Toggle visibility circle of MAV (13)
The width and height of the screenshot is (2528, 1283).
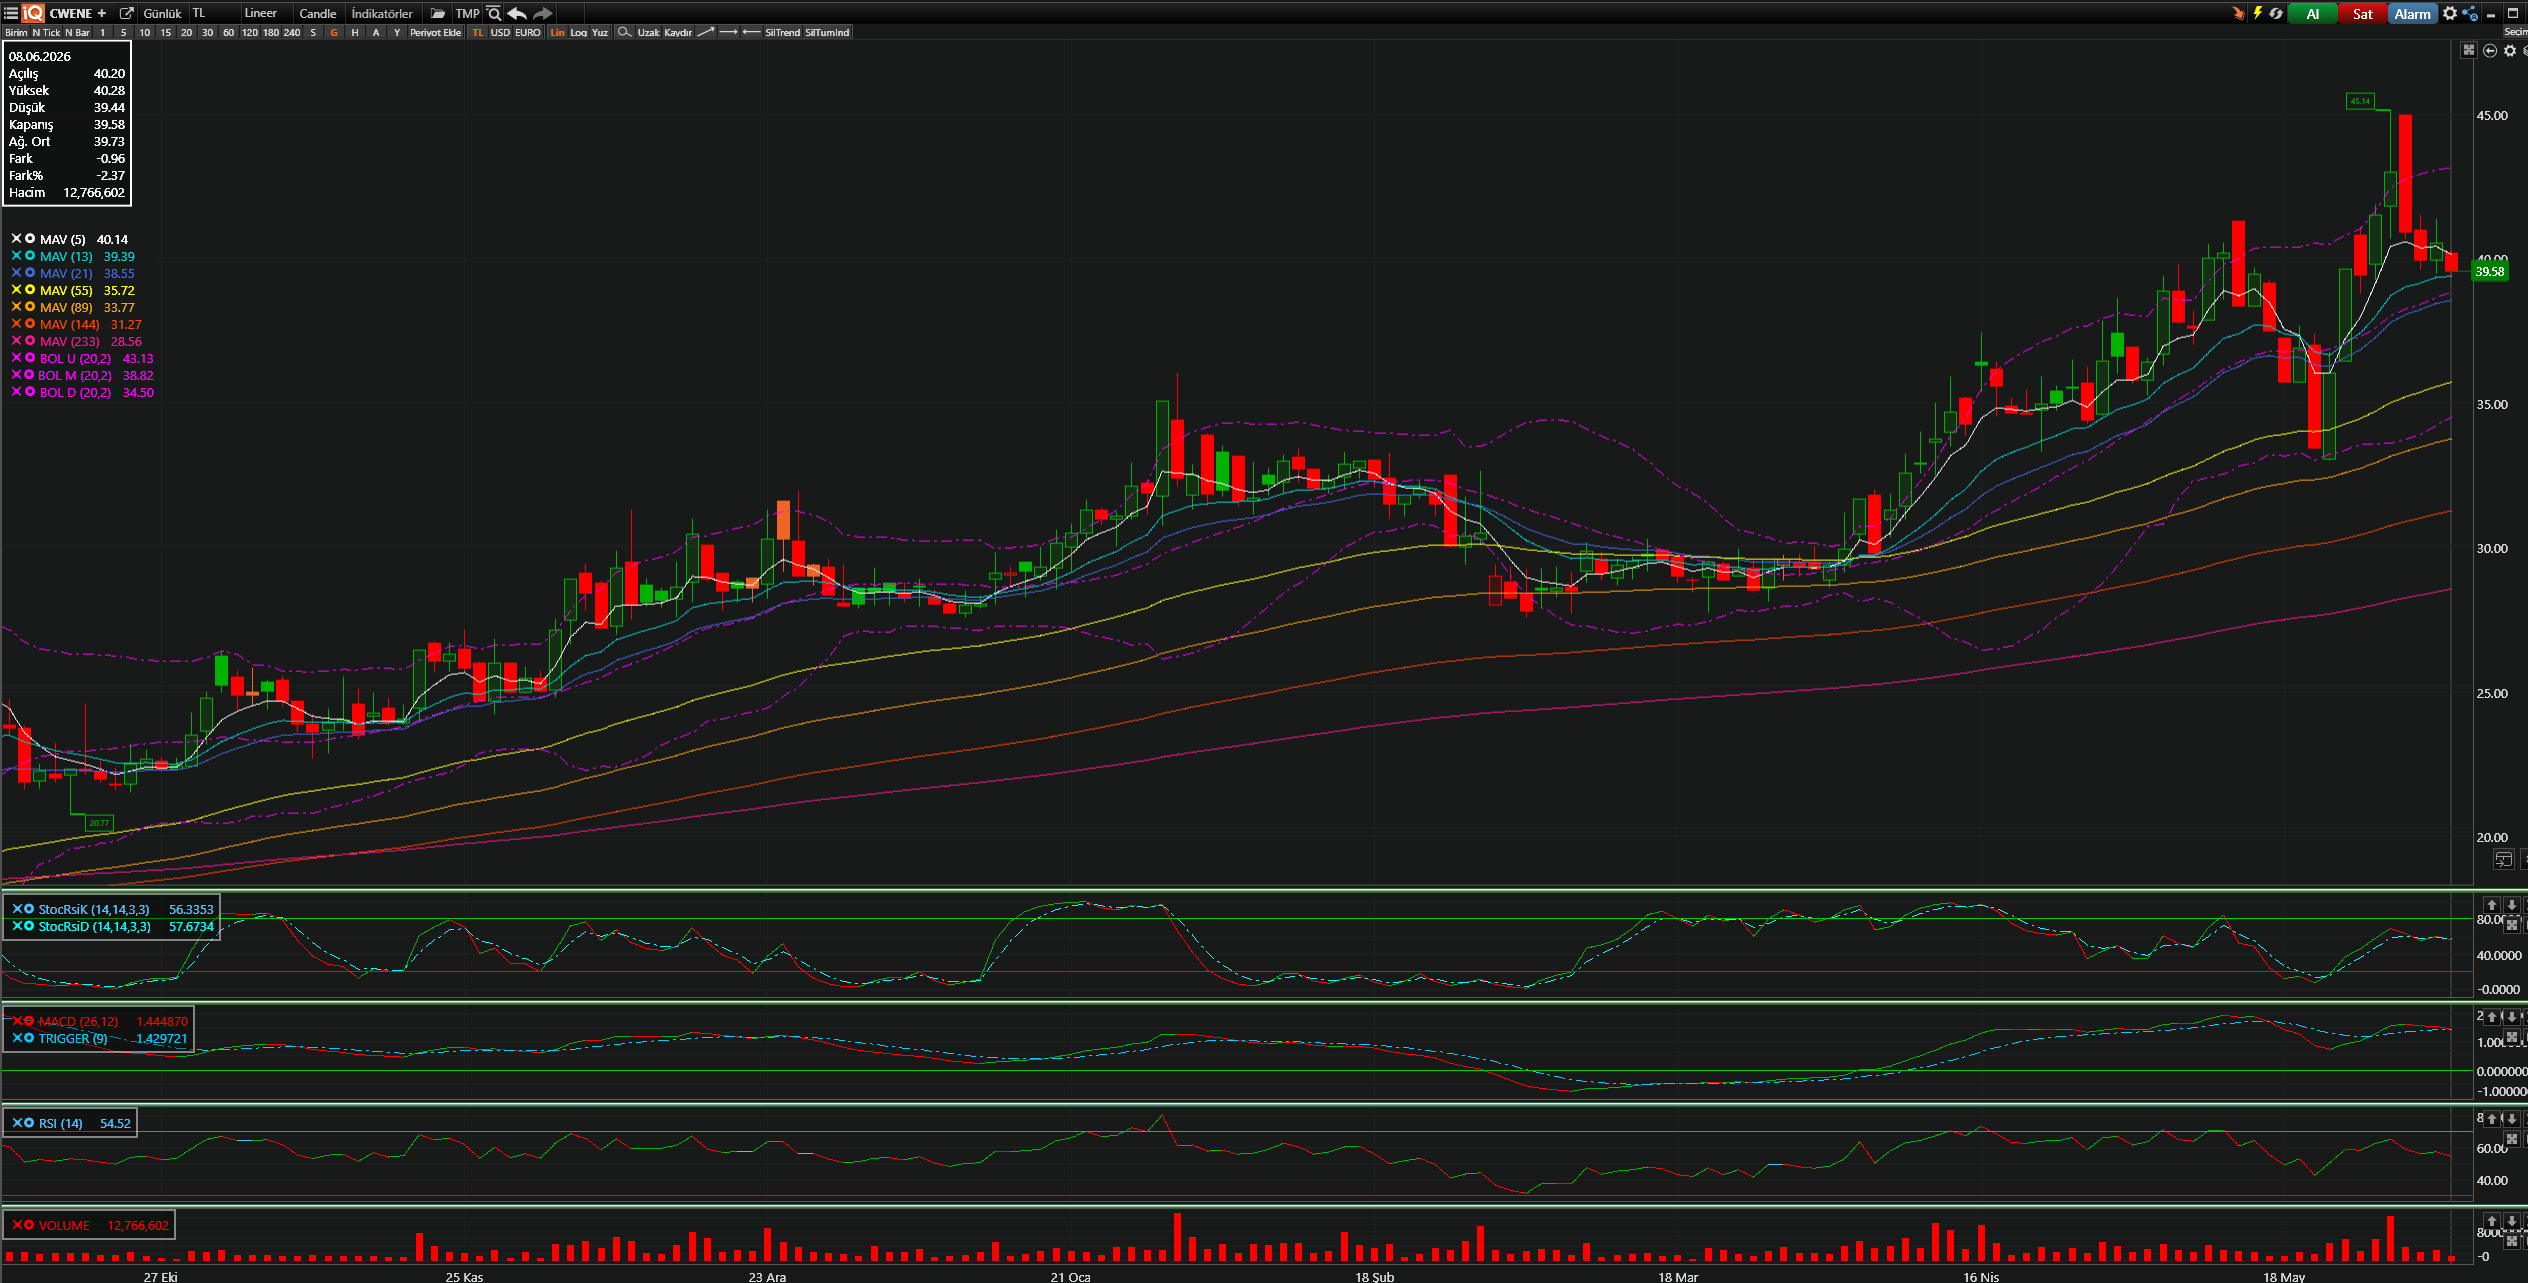click(x=30, y=256)
